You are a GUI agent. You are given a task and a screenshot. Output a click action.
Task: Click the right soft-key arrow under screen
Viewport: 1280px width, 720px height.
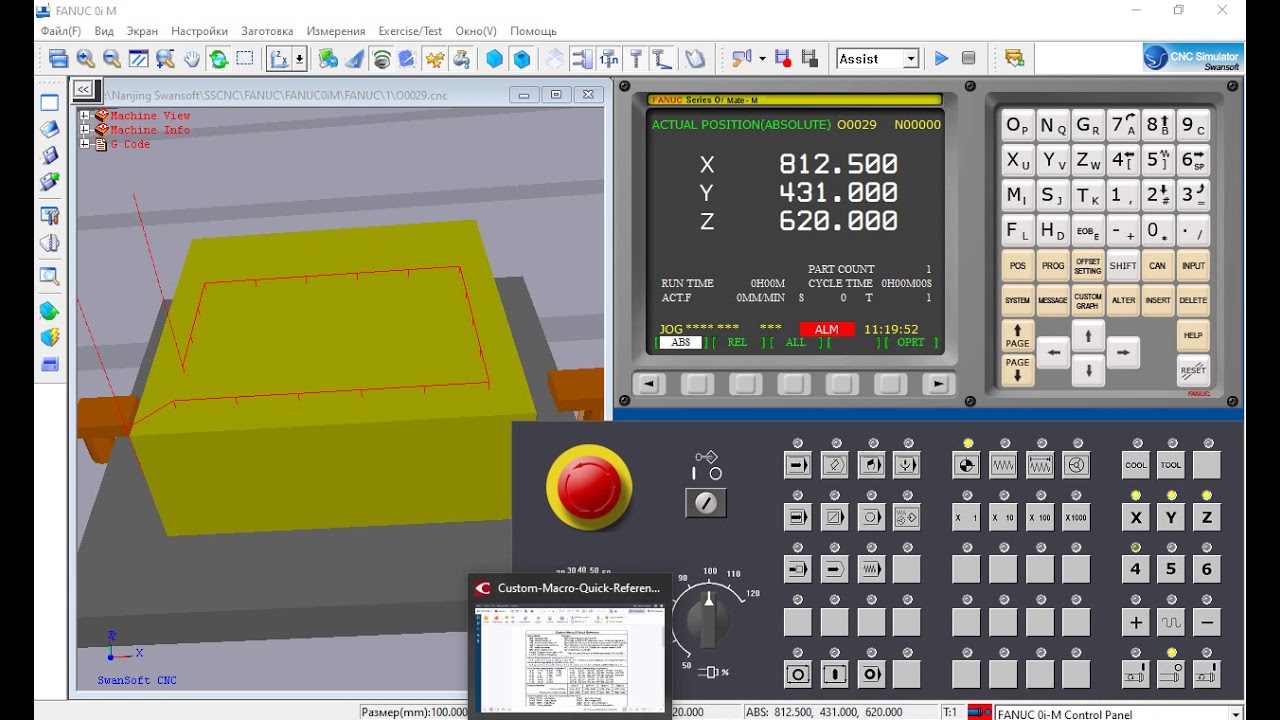coord(938,384)
